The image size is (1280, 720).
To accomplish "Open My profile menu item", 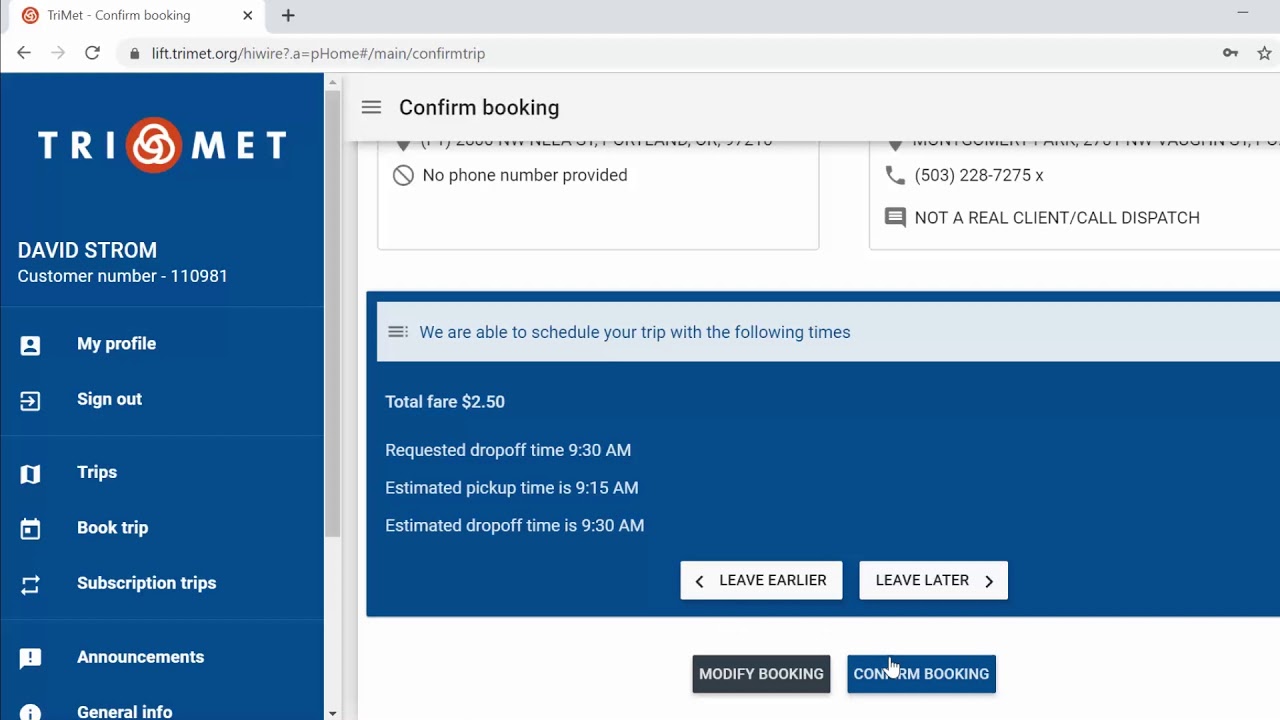I will coord(162,344).
